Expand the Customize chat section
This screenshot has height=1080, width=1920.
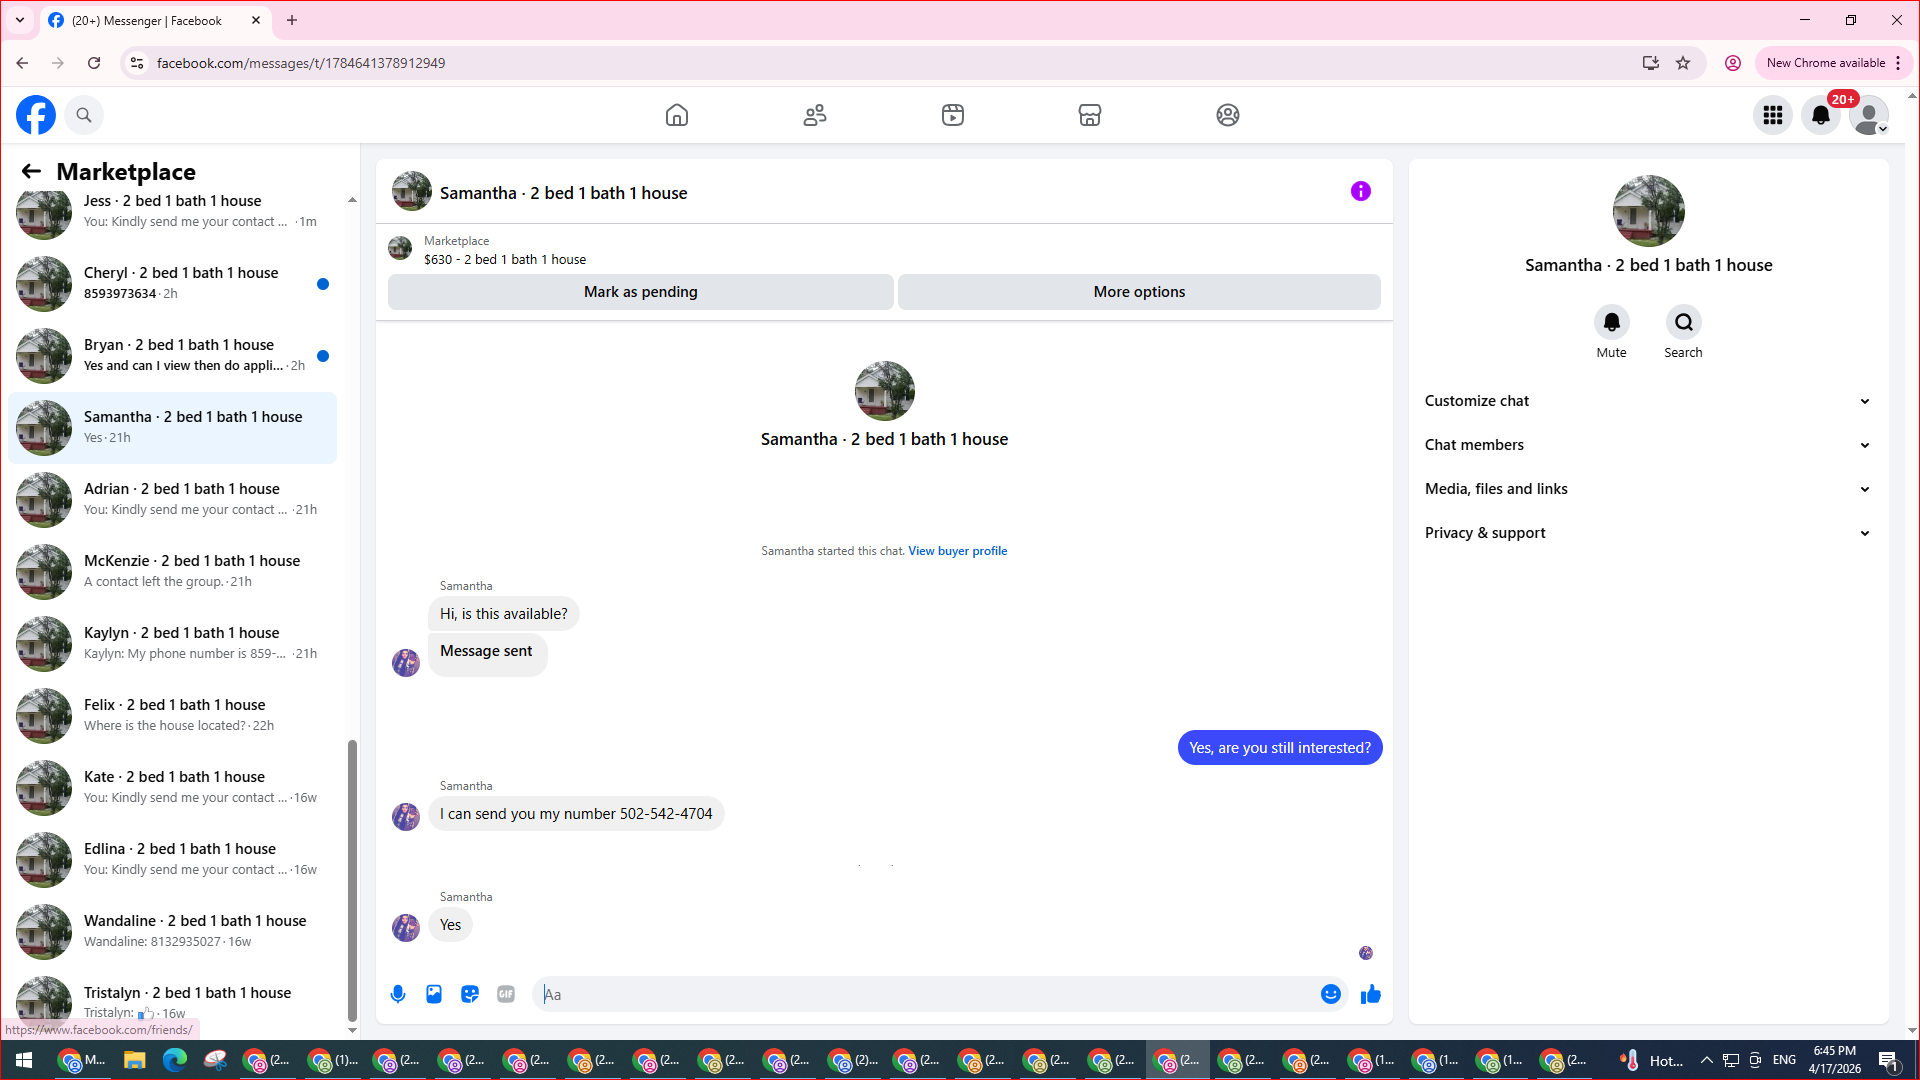coord(1647,401)
